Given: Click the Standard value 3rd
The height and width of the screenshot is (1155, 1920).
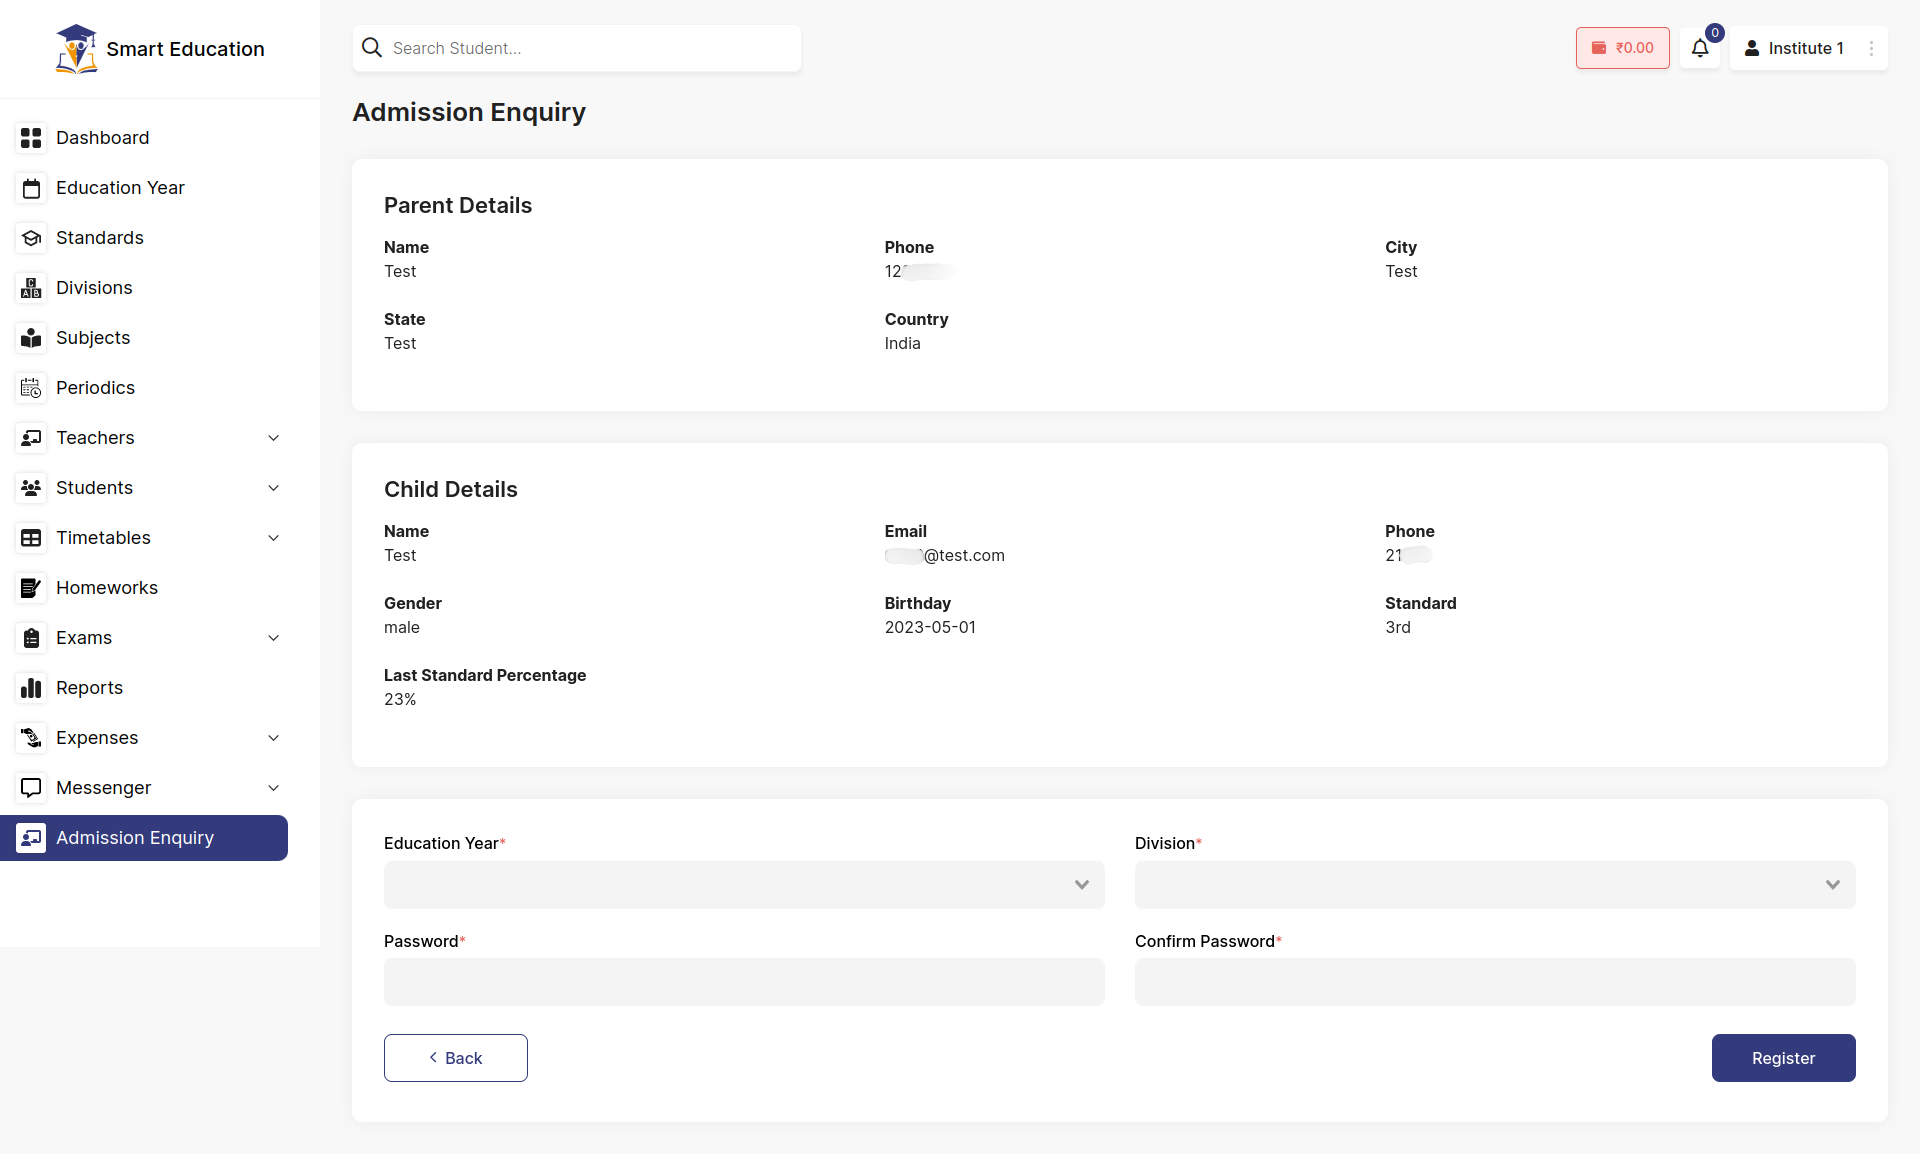Looking at the screenshot, I should [x=1398, y=627].
